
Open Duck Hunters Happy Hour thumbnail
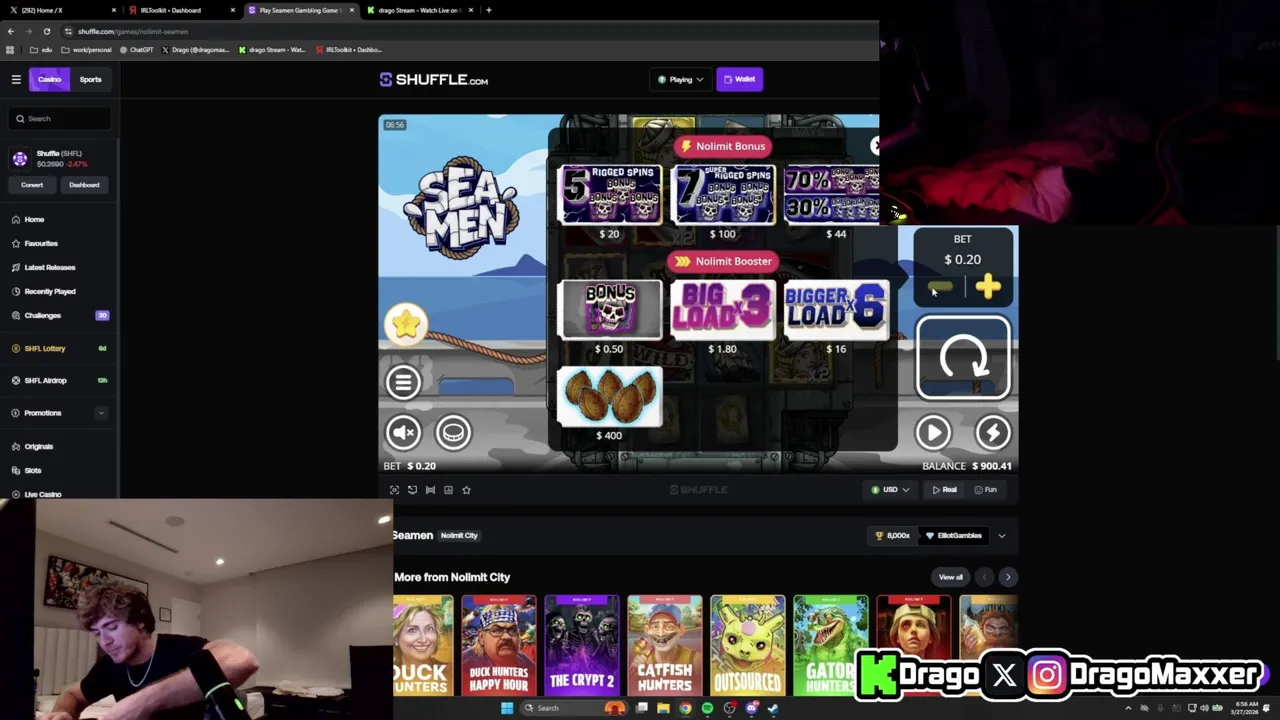[498, 645]
